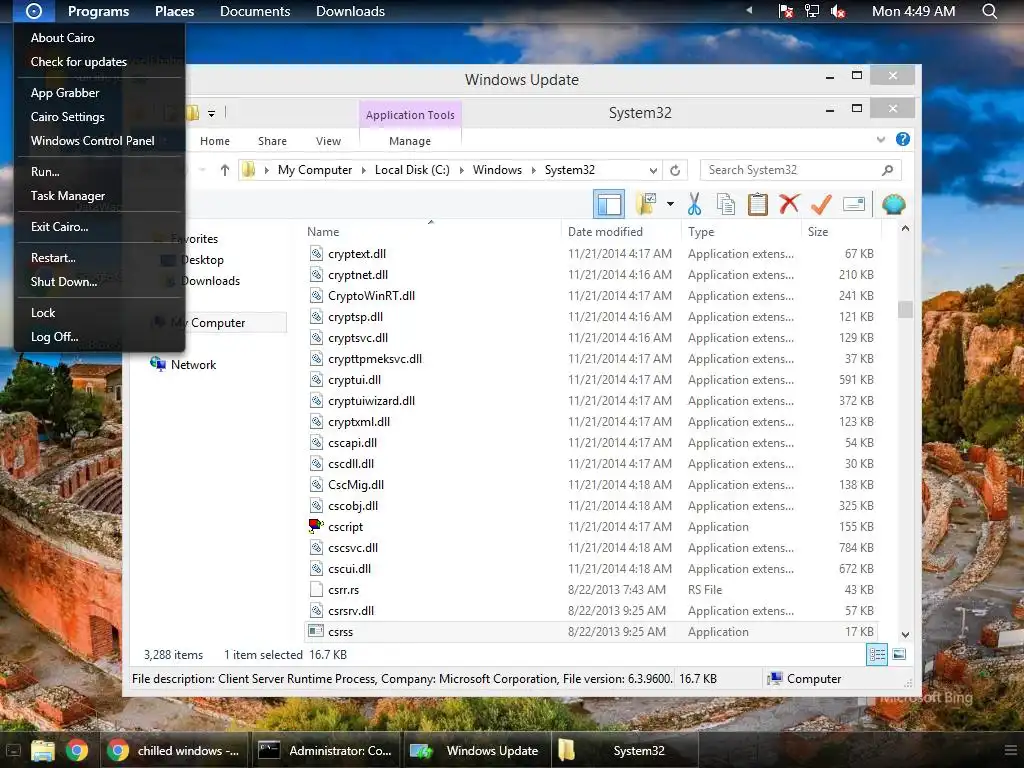The height and width of the screenshot is (768, 1024).
Task: Switch to chilled windows Chrome task
Action: (174, 750)
